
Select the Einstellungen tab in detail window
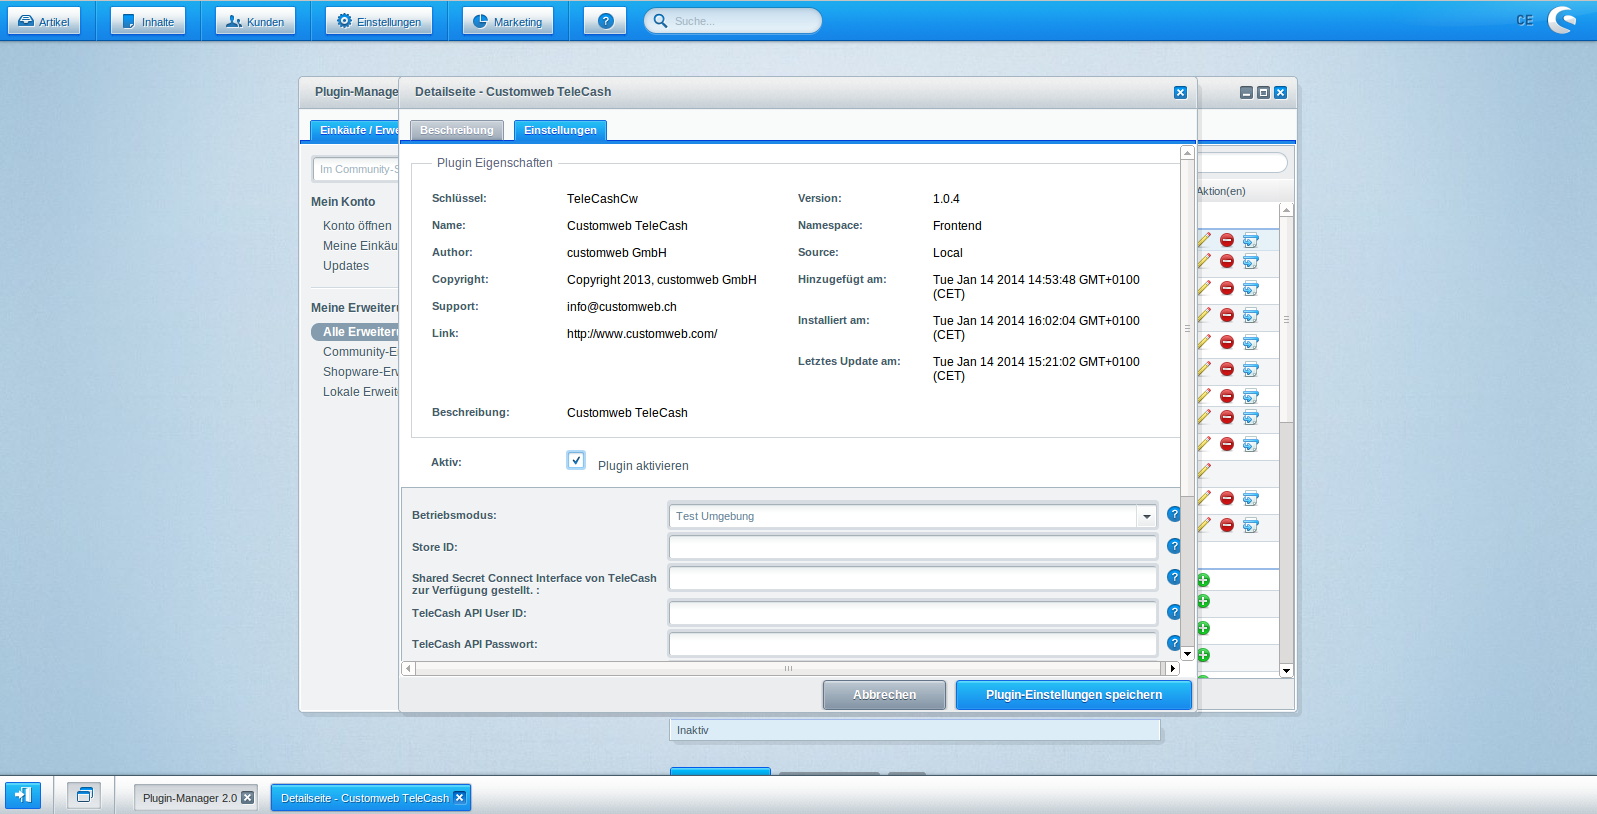tap(560, 130)
